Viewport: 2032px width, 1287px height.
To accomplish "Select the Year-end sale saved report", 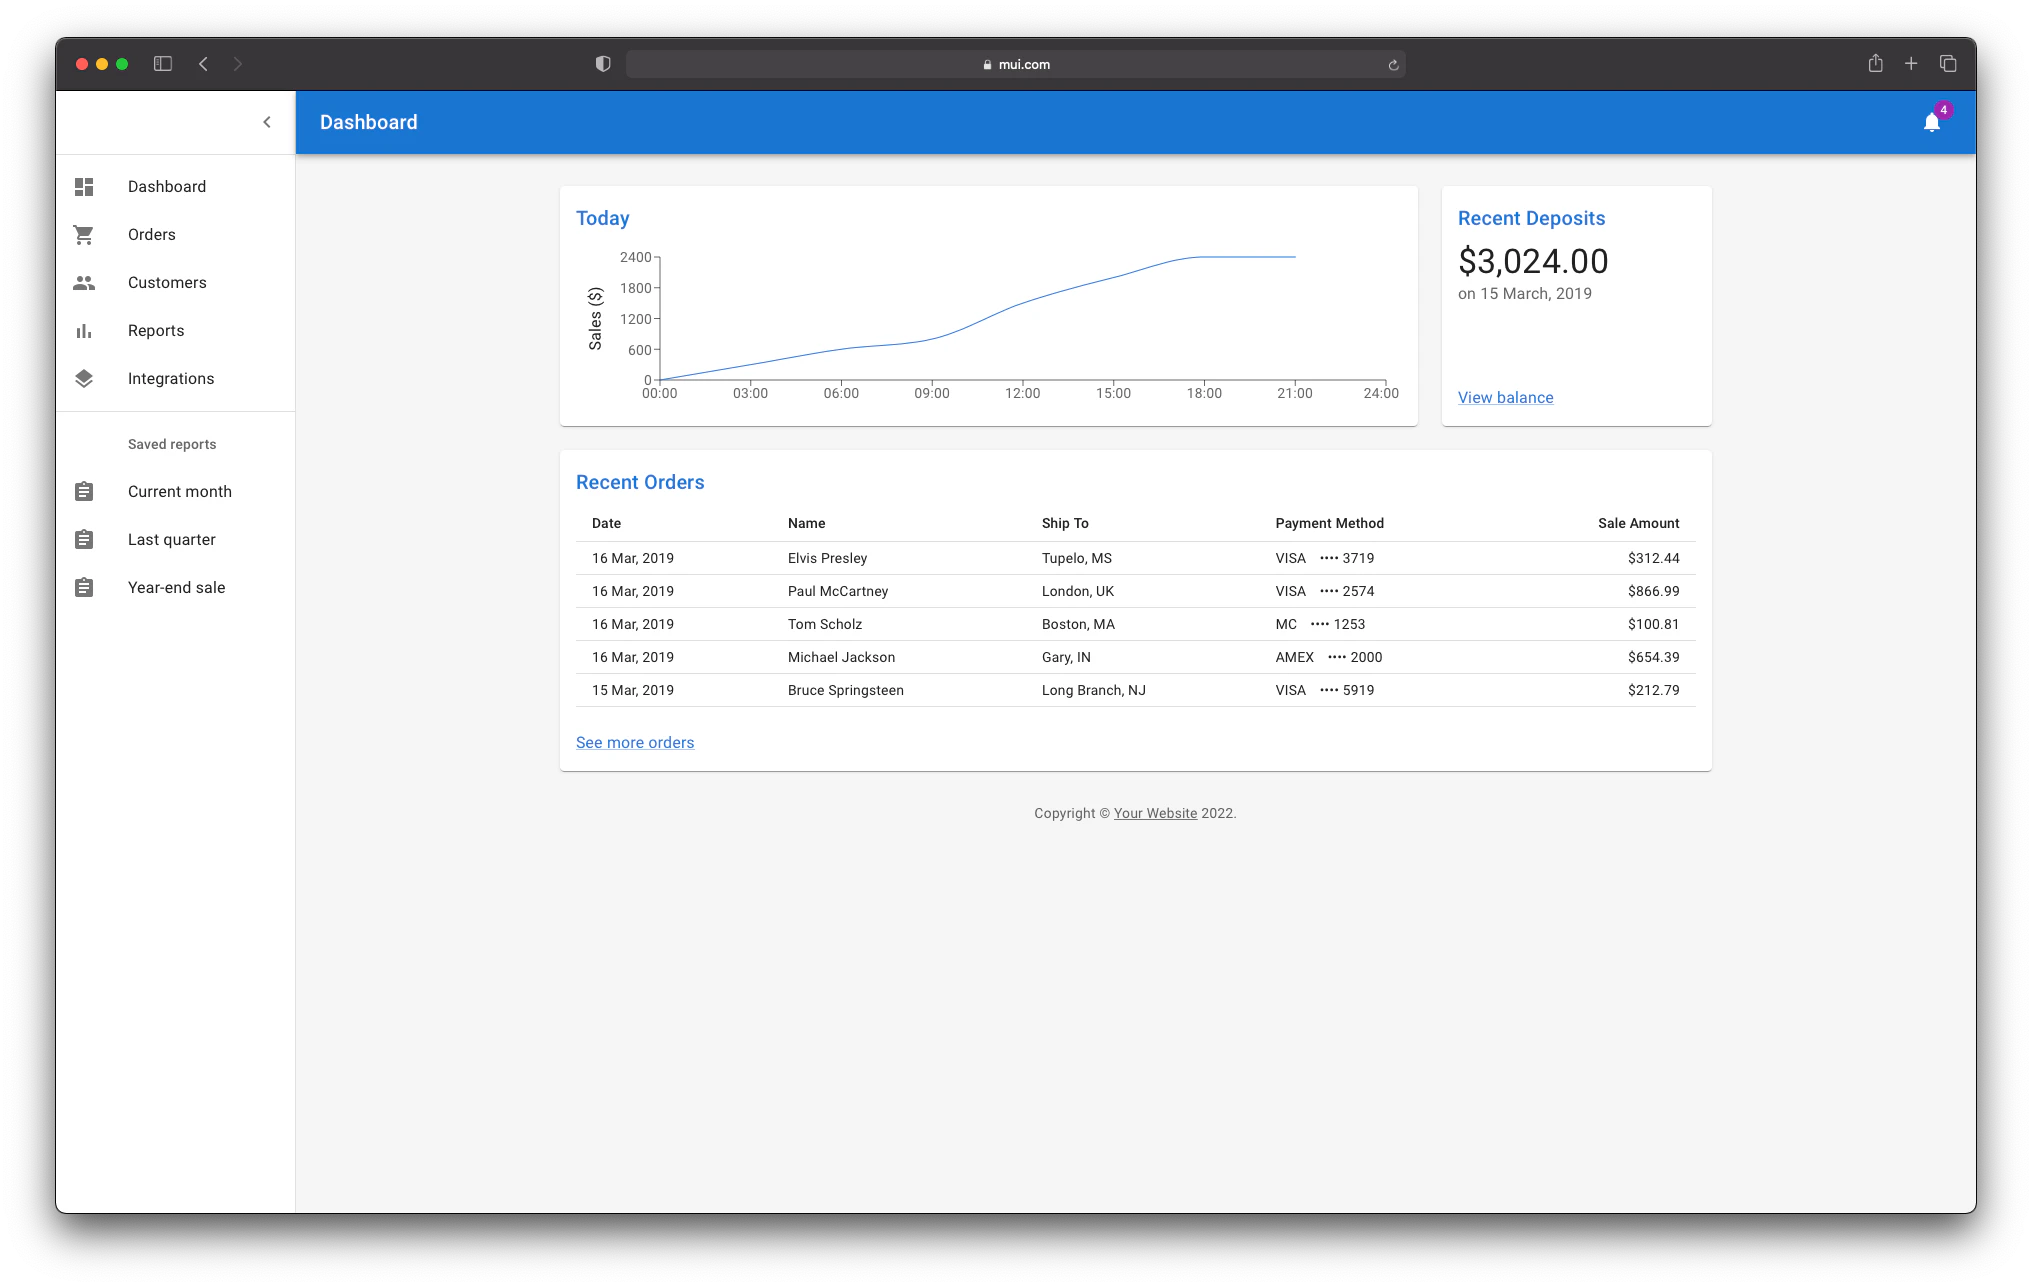I will pyautogui.click(x=176, y=587).
